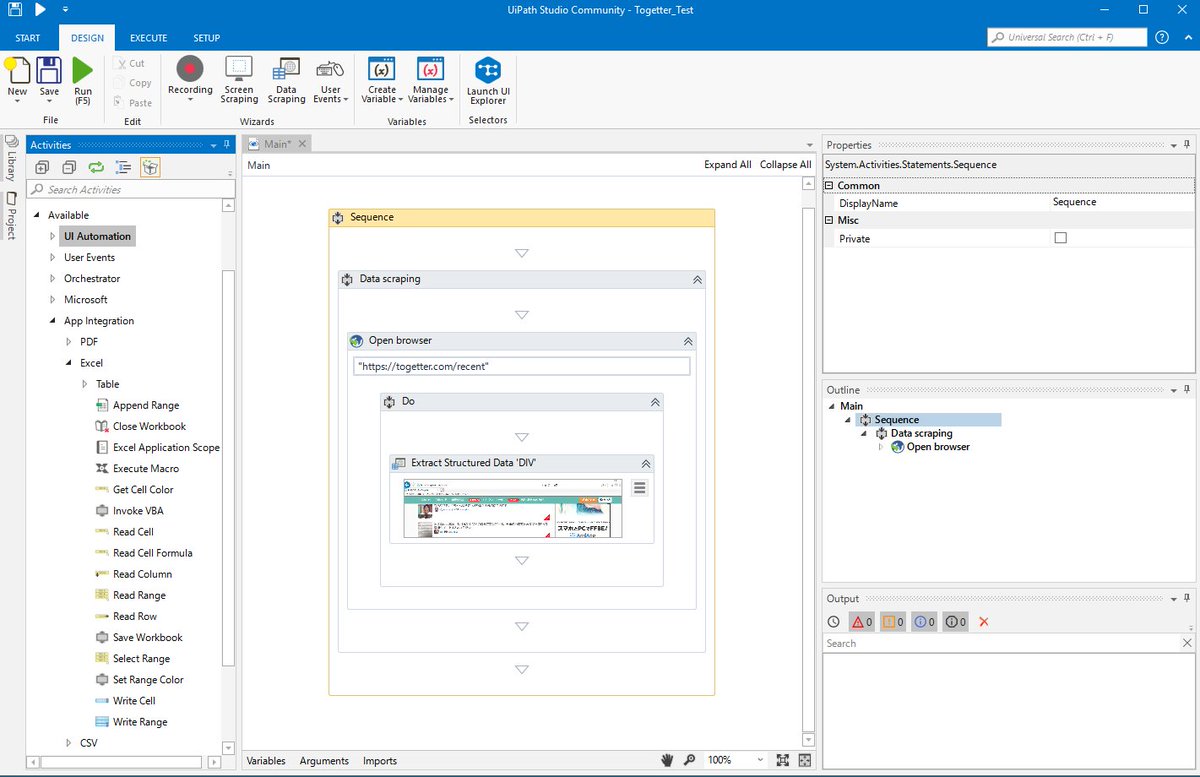Clear the Output panel with red X

pos(984,622)
